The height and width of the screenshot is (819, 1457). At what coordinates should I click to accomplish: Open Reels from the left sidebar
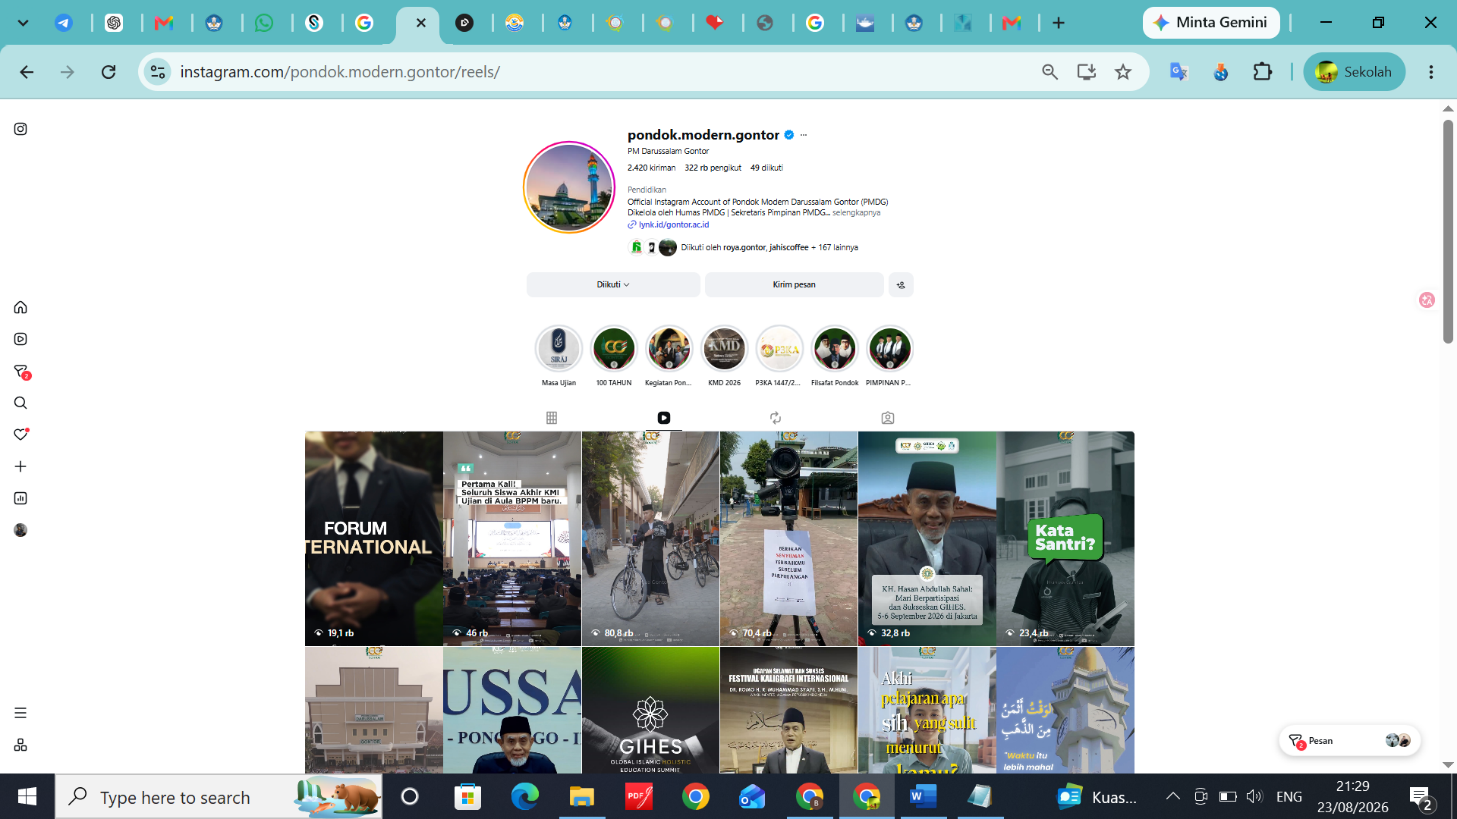[x=20, y=339]
